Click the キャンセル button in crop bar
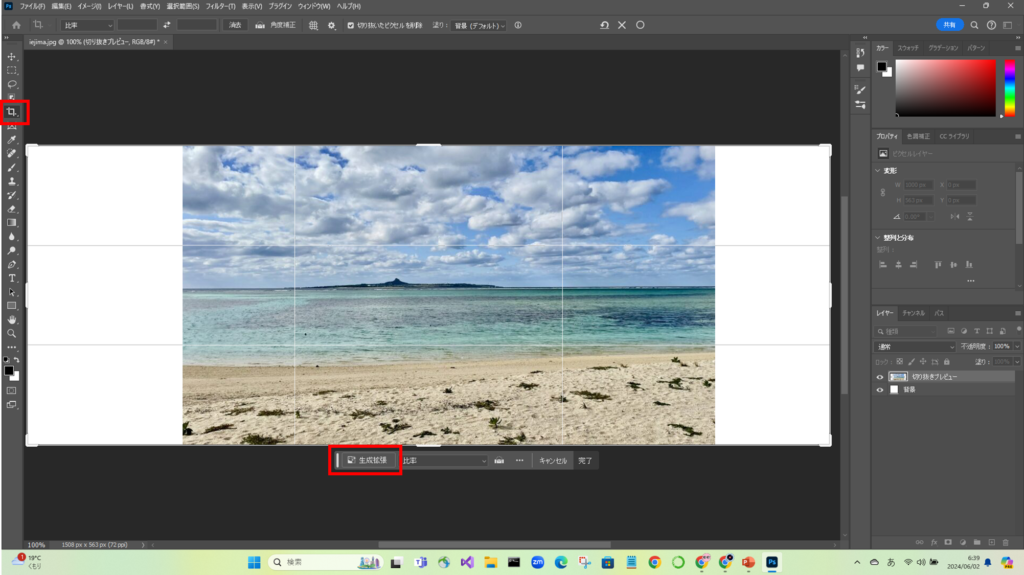This screenshot has width=1024, height=575. pyautogui.click(x=553, y=461)
